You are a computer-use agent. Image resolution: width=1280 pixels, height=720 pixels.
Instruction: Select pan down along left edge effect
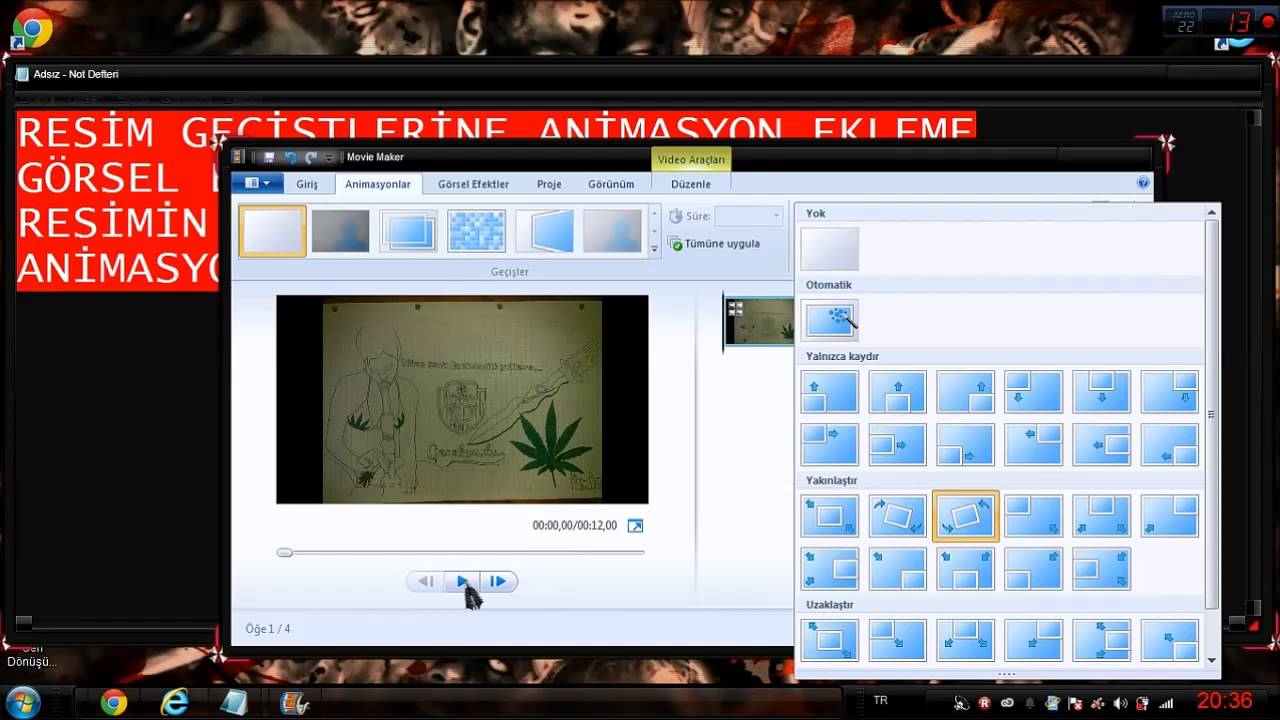click(1034, 392)
